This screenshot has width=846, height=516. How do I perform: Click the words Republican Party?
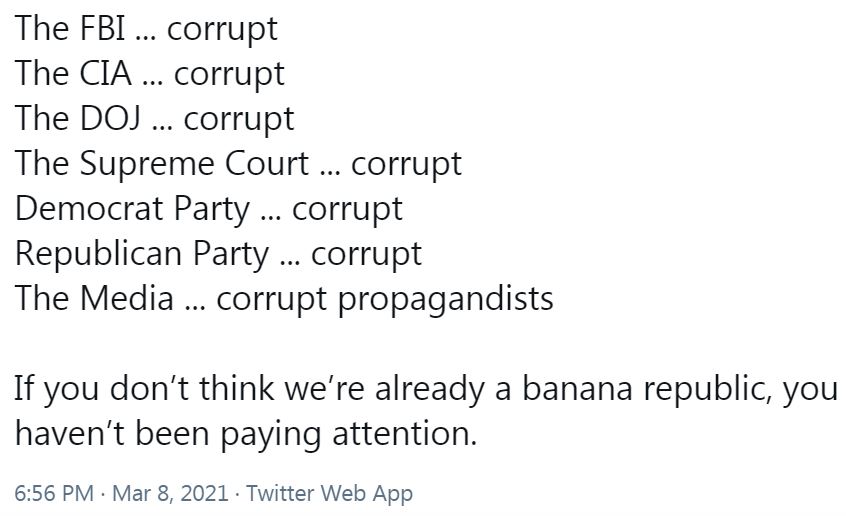[x=142, y=254]
